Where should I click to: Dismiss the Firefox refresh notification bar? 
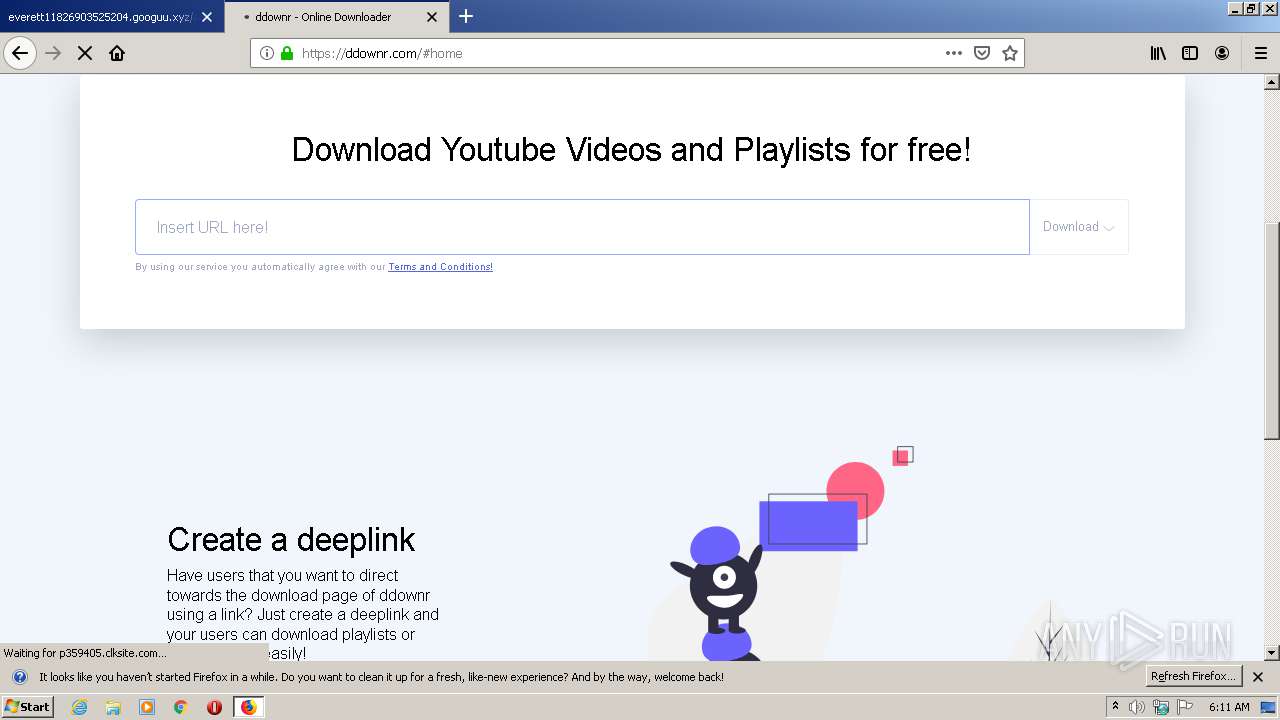[x=1258, y=677]
